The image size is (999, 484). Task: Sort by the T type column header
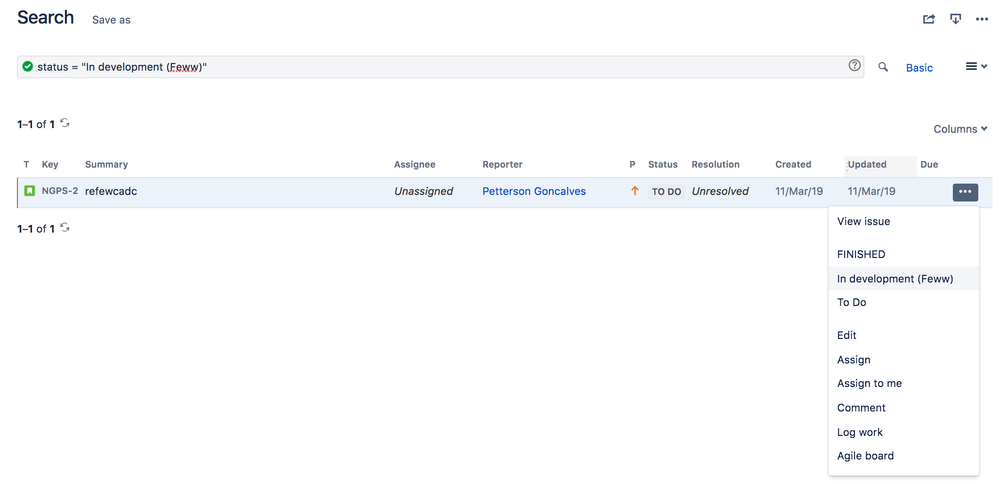tap(27, 164)
